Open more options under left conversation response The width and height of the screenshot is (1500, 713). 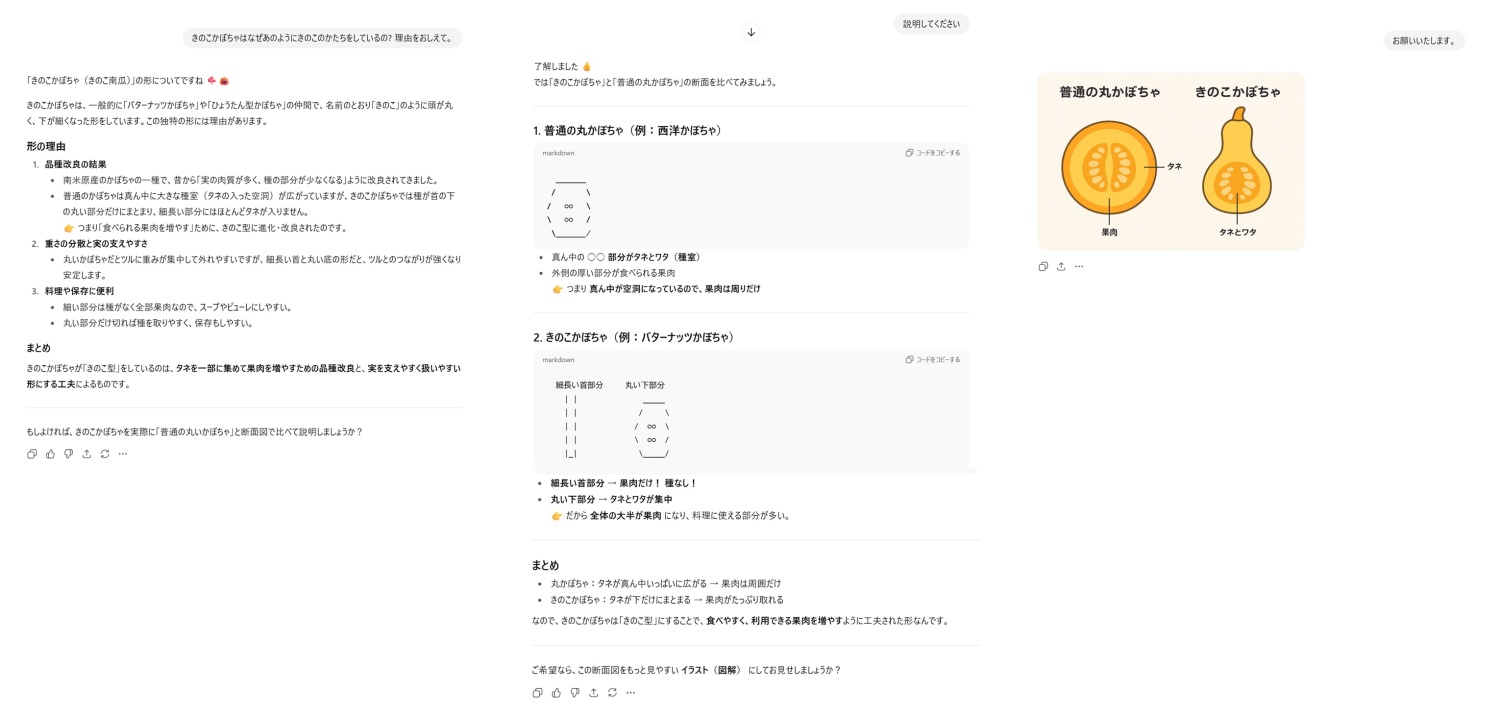coord(123,454)
